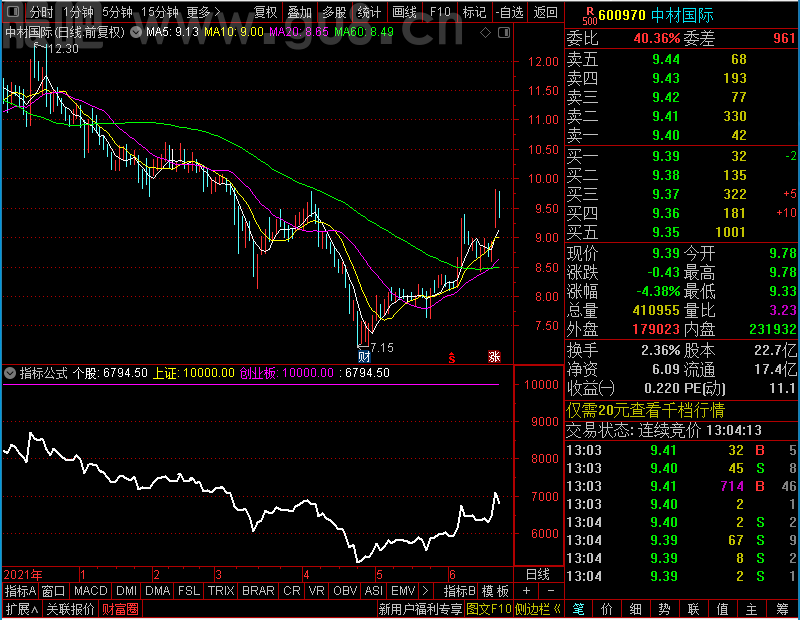The image size is (800, 620).
Task: Switch to the 15分钟 chart period
Action: pyautogui.click(x=159, y=12)
